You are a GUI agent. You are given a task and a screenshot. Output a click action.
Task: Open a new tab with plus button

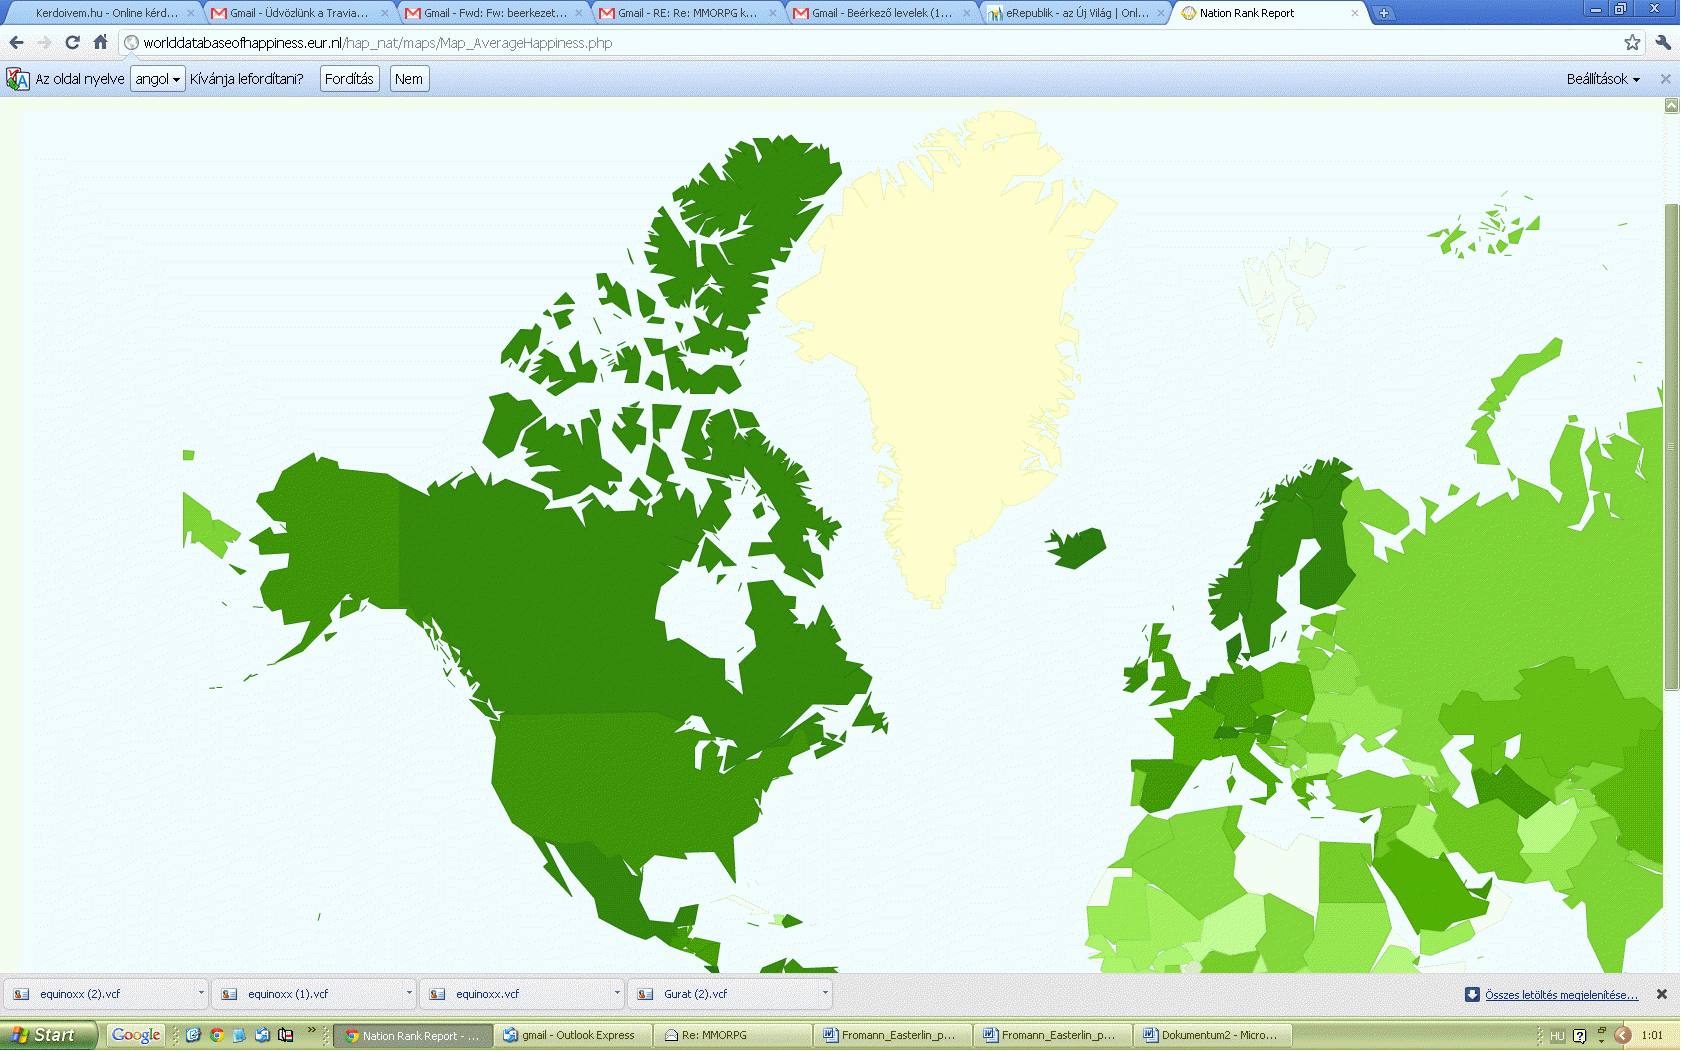click(x=1384, y=13)
